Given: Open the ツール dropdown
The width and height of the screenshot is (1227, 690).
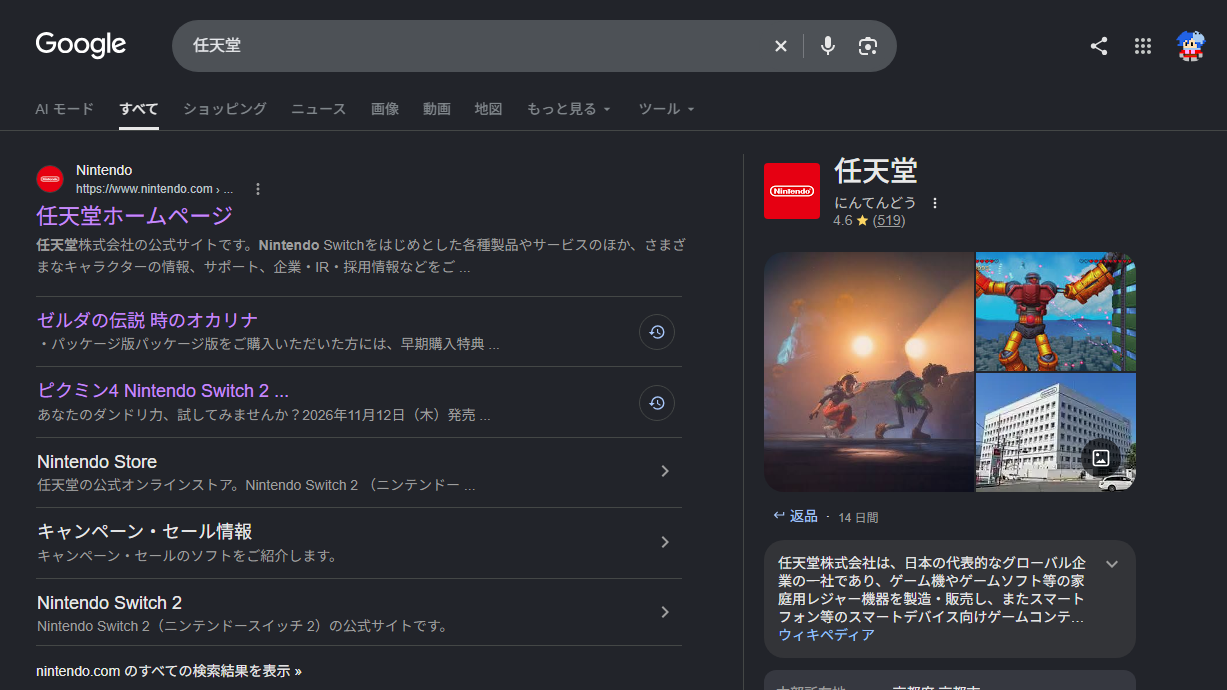Looking at the screenshot, I should pyautogui.click(x=666, y=109).
